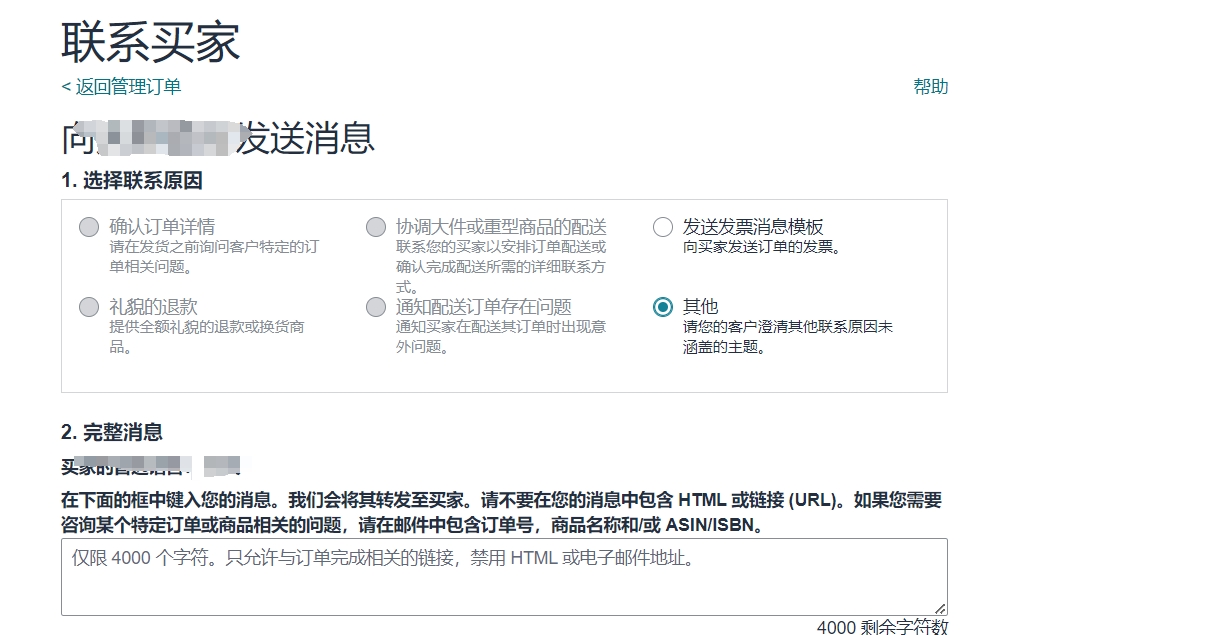1224x635 pixels.
Task: Pick the 礼貌的退款 radio button
Action: (x=89, y=307)
